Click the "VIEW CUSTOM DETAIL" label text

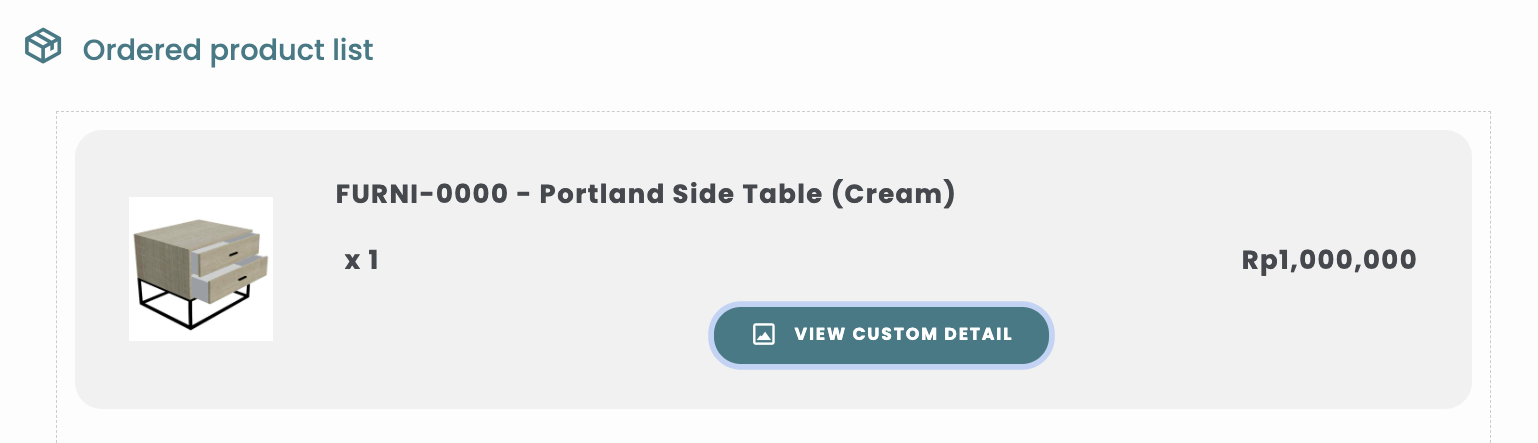click(x=903, y=334)
